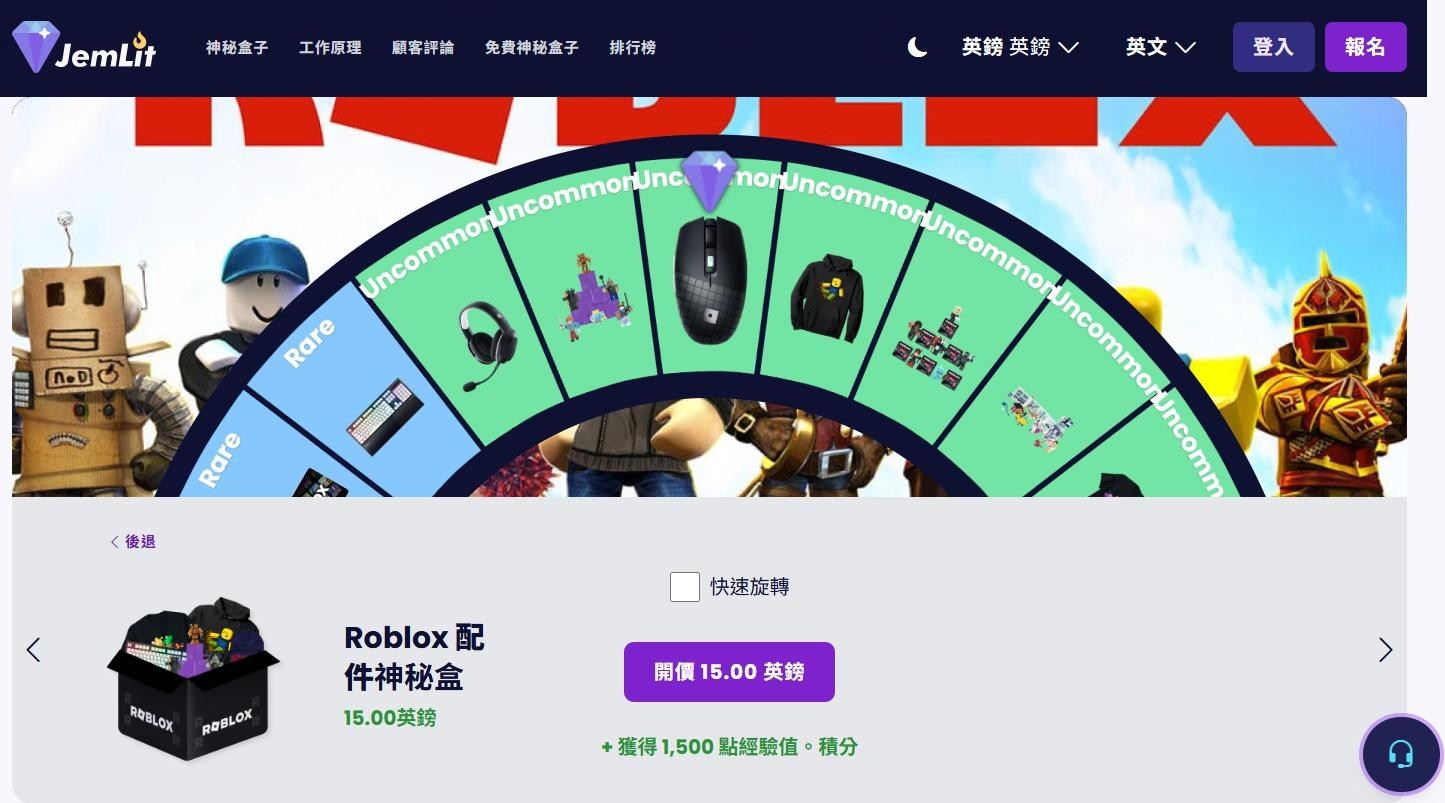The height and width of the screenshot is (803, 1445).
Task: Select the black hoodie prize segment
Action: (x=826, y=296)
